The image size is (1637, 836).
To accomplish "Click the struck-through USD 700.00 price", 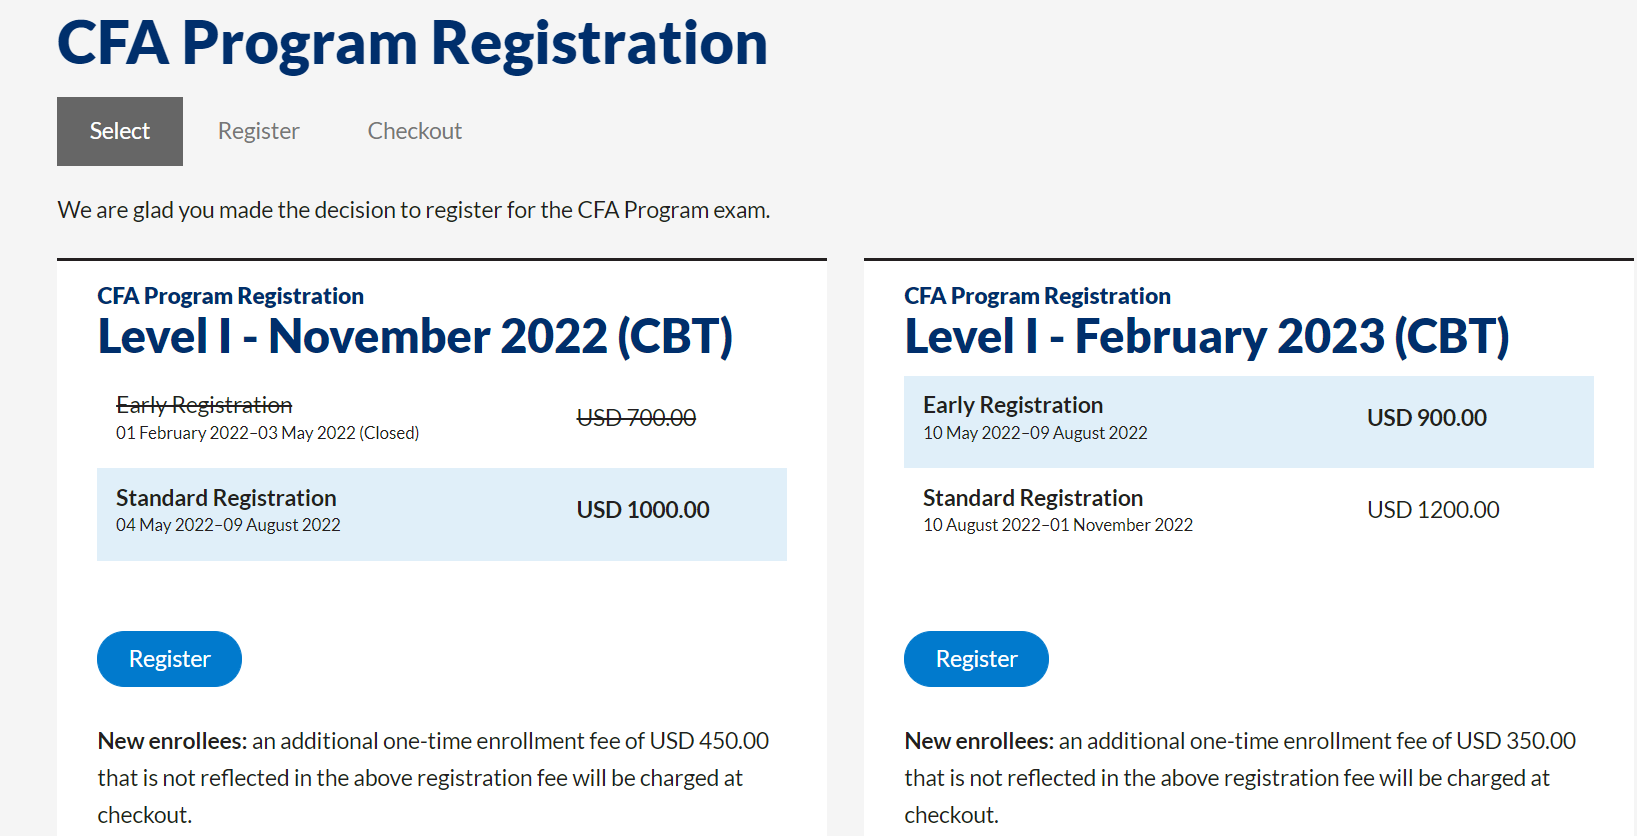I will (636, 418).
